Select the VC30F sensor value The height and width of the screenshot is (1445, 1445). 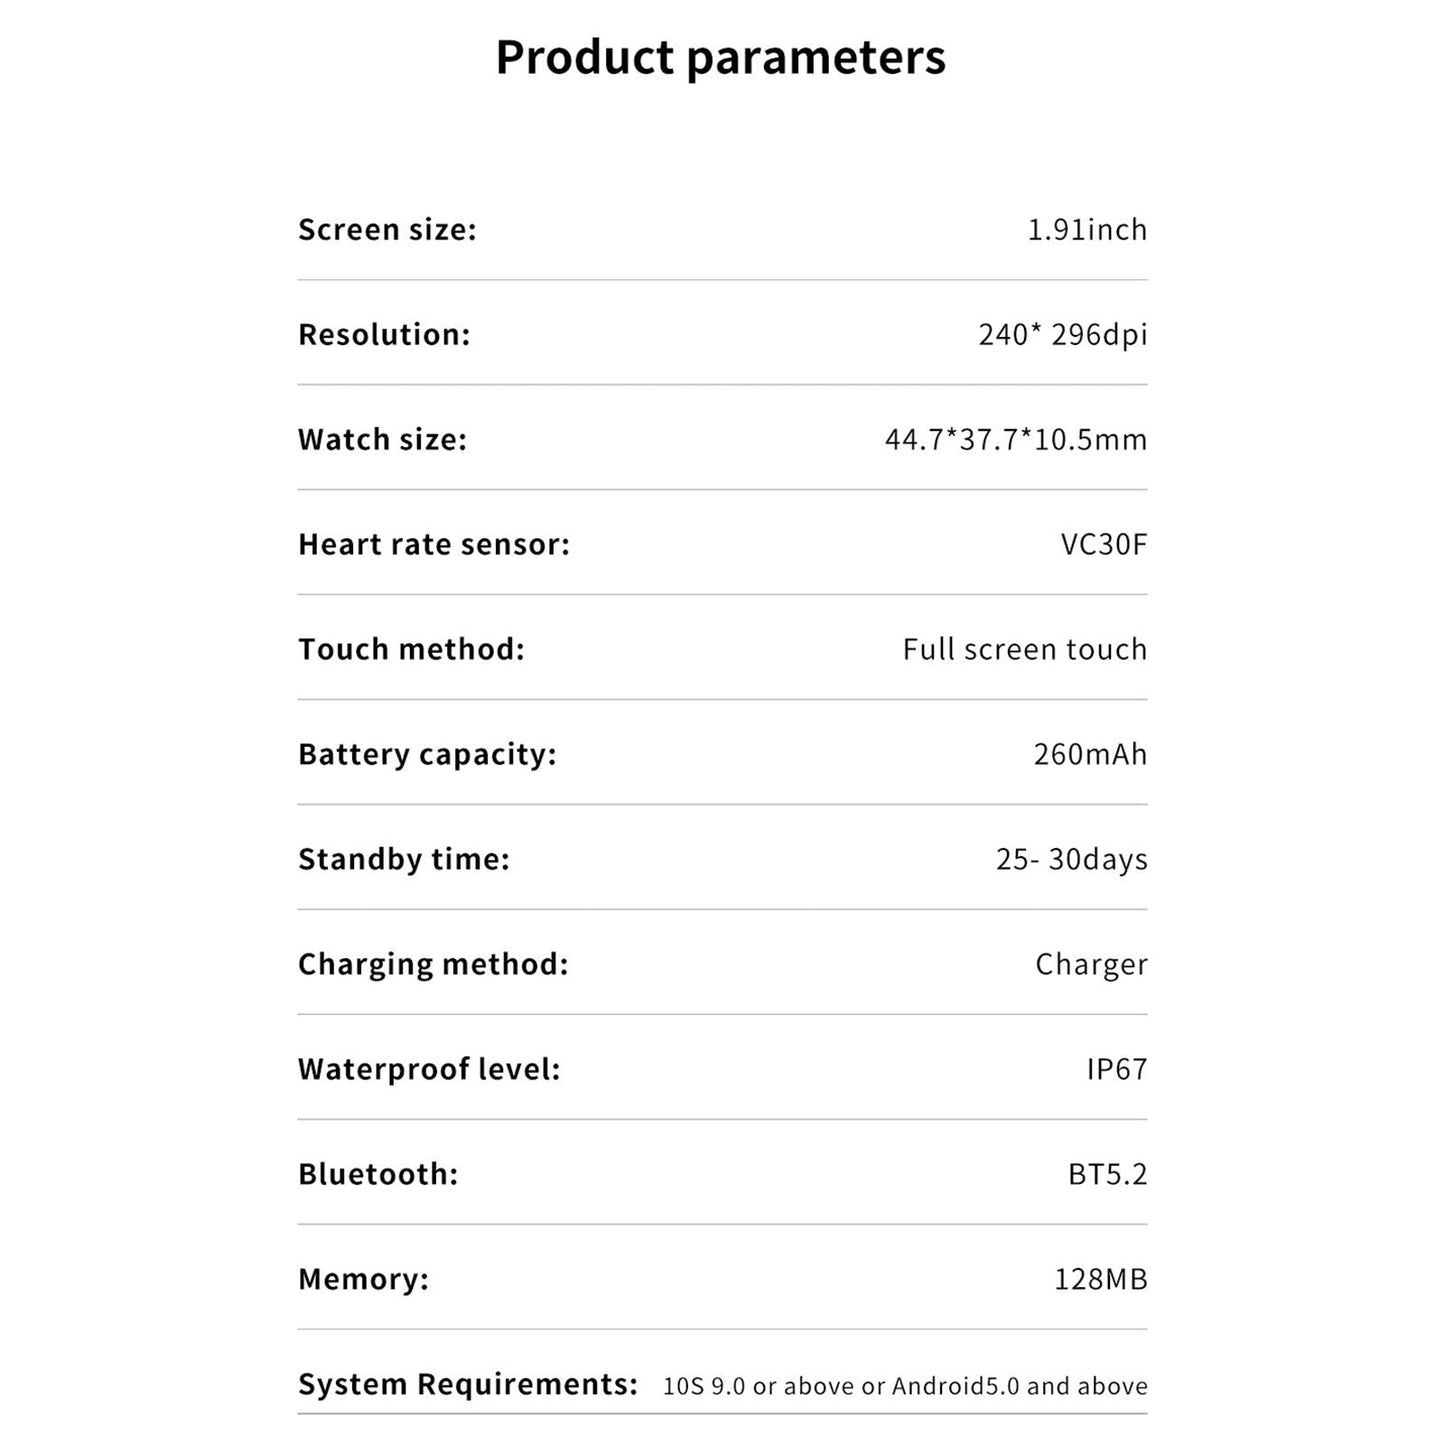coord(1103,545)
